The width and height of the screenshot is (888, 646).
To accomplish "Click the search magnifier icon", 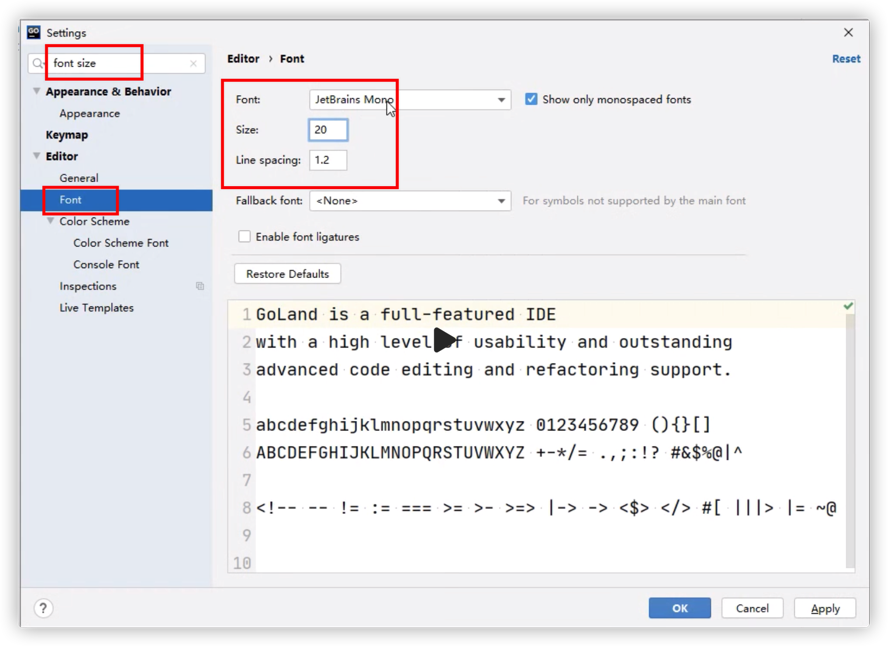I will pyautogui.click(x=37, y=63).
